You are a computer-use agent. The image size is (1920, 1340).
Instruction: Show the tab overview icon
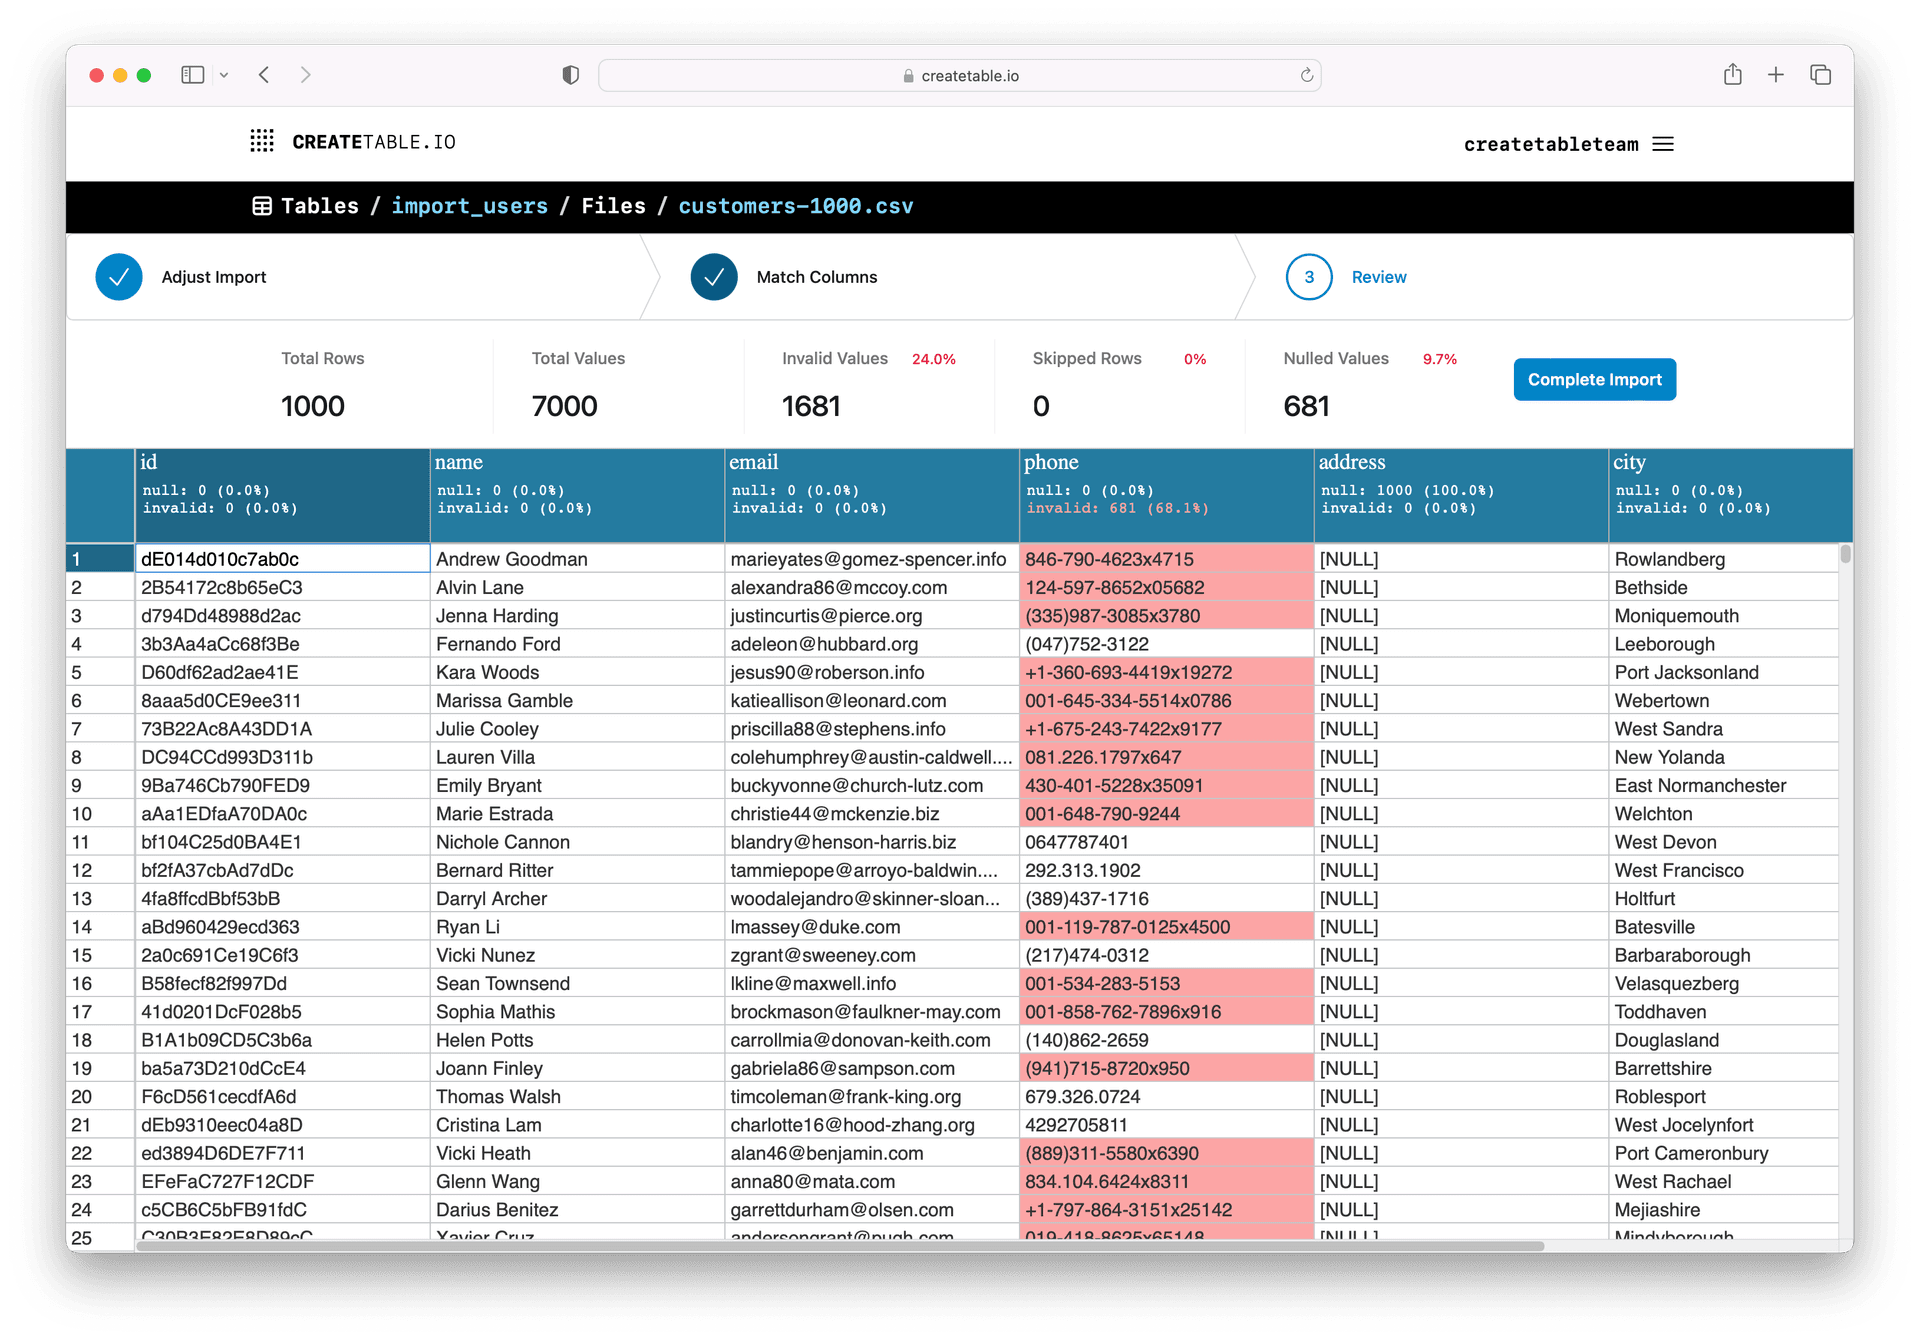click(x=1820, y=75)
